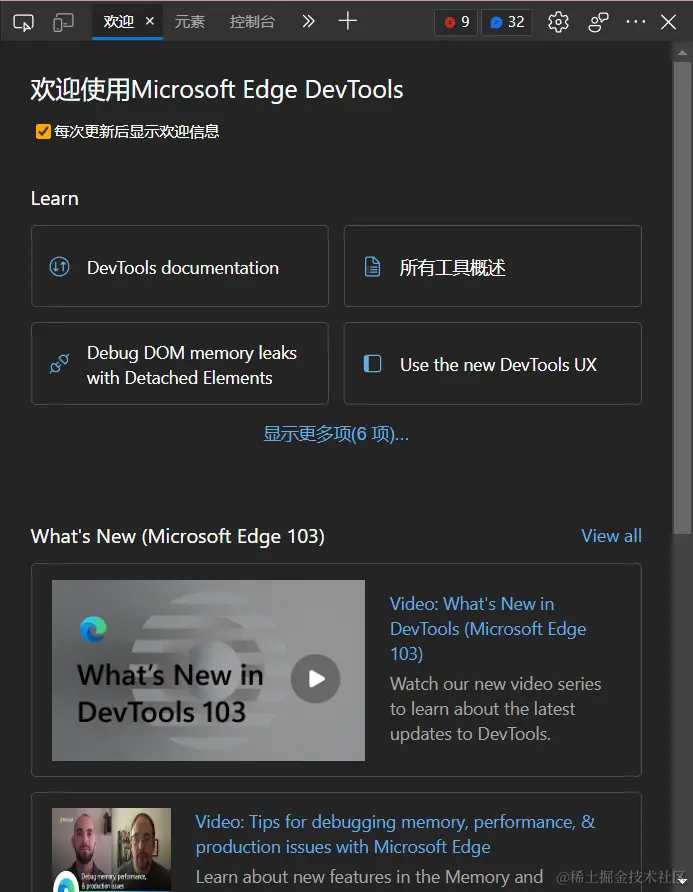Select the inspect element tool icon

click(23, 21)
